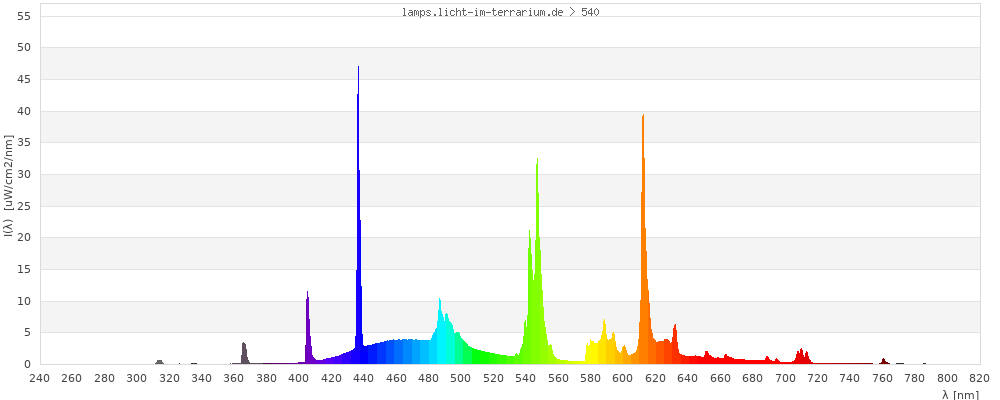
Task: Click the 500 tick label on x-axis
Action: [461, 378]
